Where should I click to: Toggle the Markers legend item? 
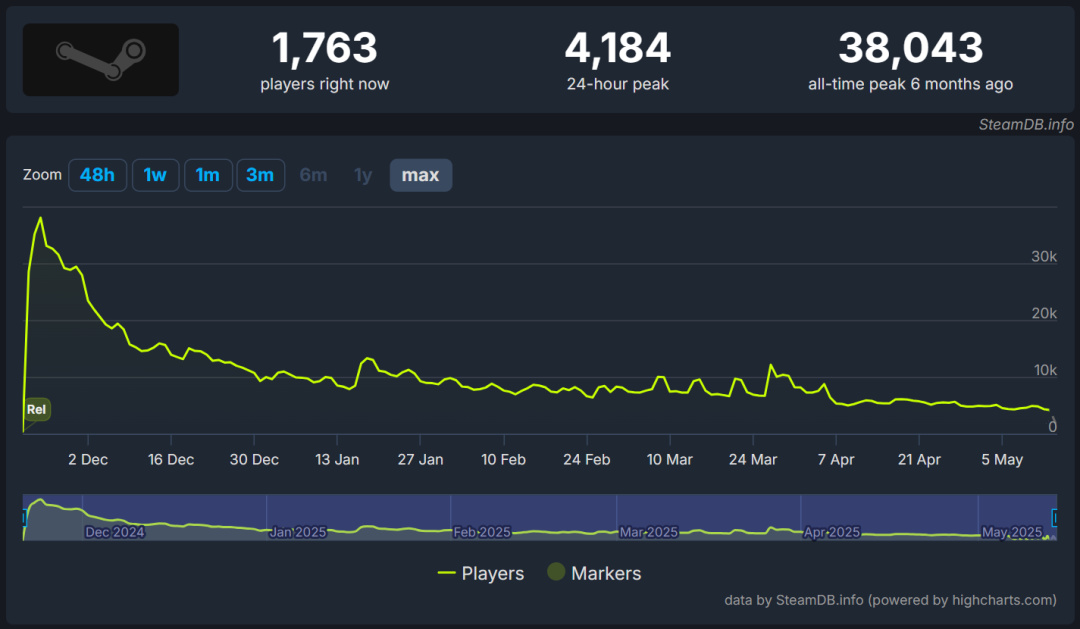click(594, 573)
